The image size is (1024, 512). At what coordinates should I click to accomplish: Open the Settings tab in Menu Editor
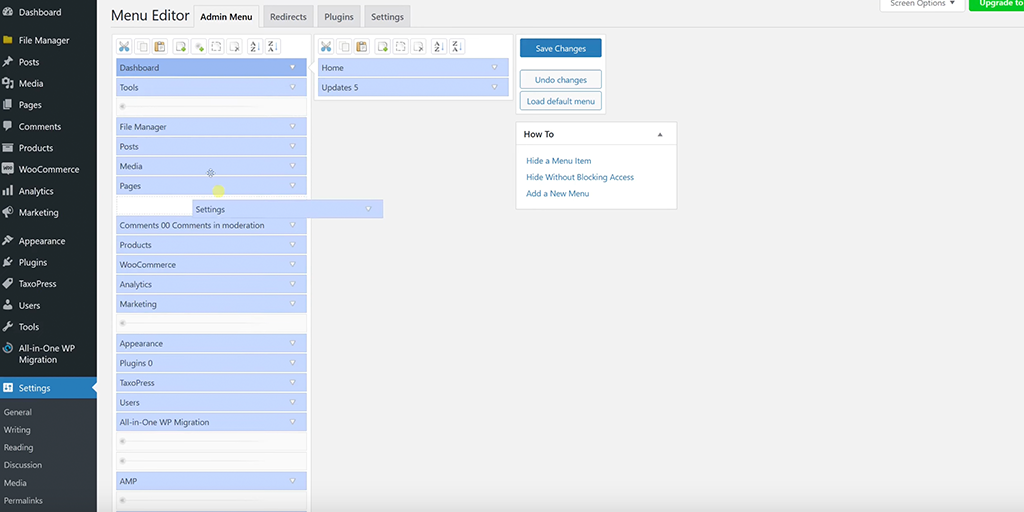point(387,16)
